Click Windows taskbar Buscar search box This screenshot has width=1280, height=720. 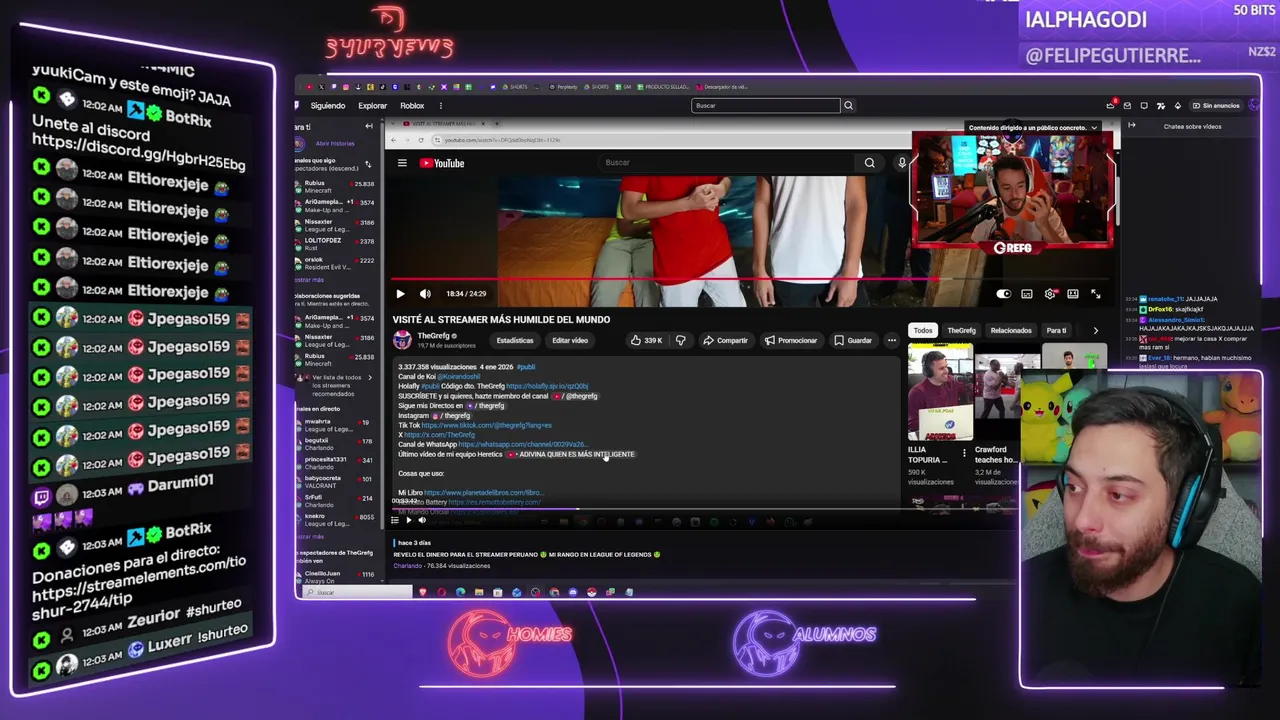(x=359, y=592)
